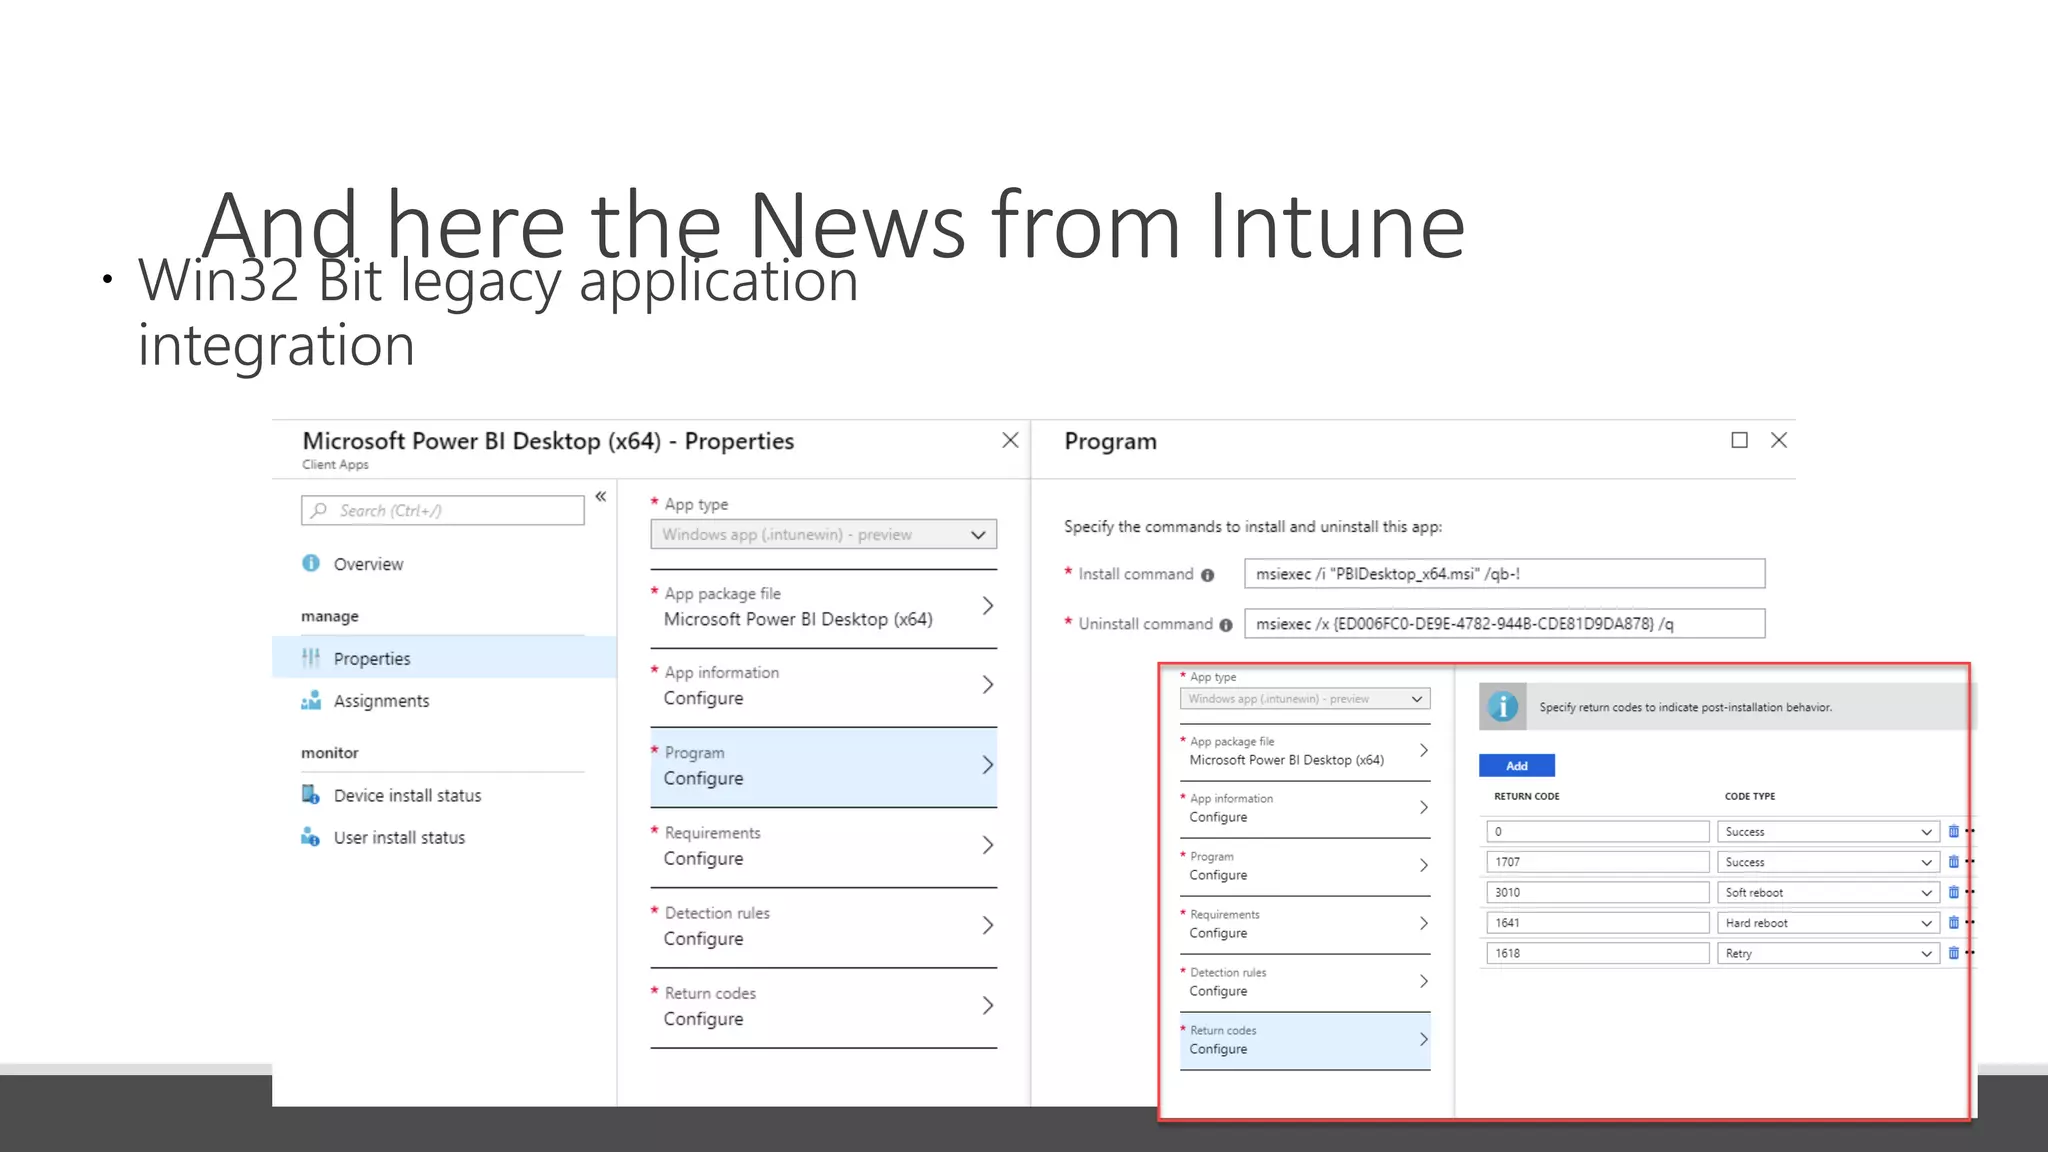The height and width of the screenshot is (1152, 2048).
Task: Expand App package file chevron in Properties
Action: click(988, 606)
